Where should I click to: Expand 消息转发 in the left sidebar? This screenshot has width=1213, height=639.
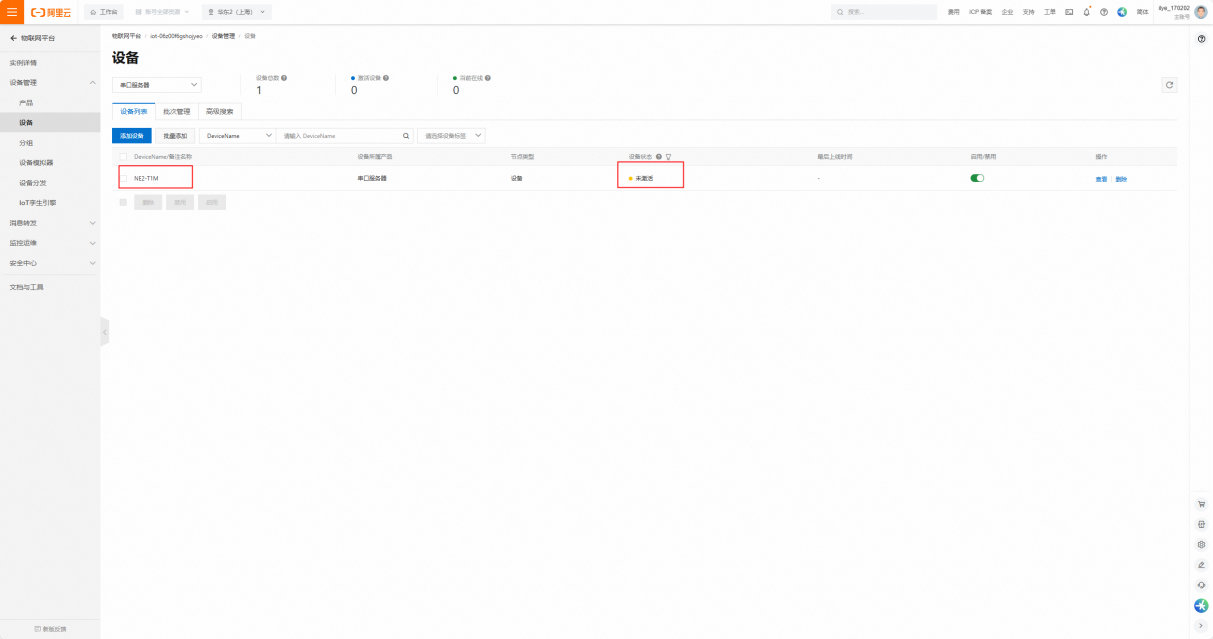50,223
